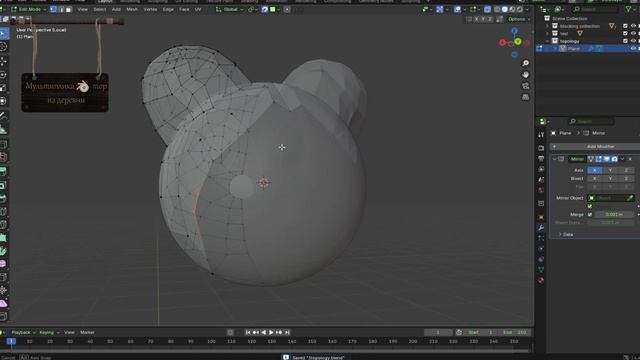Uncheck the test collection exclude checkbox

tap(625, 33)
